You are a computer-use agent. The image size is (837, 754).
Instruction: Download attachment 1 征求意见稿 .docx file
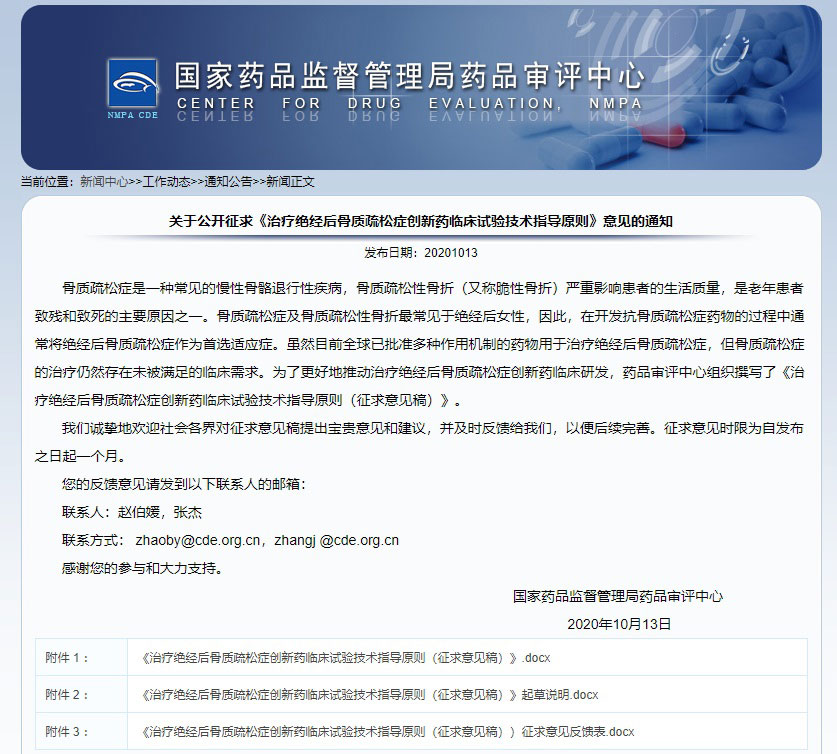coord(346,658)
